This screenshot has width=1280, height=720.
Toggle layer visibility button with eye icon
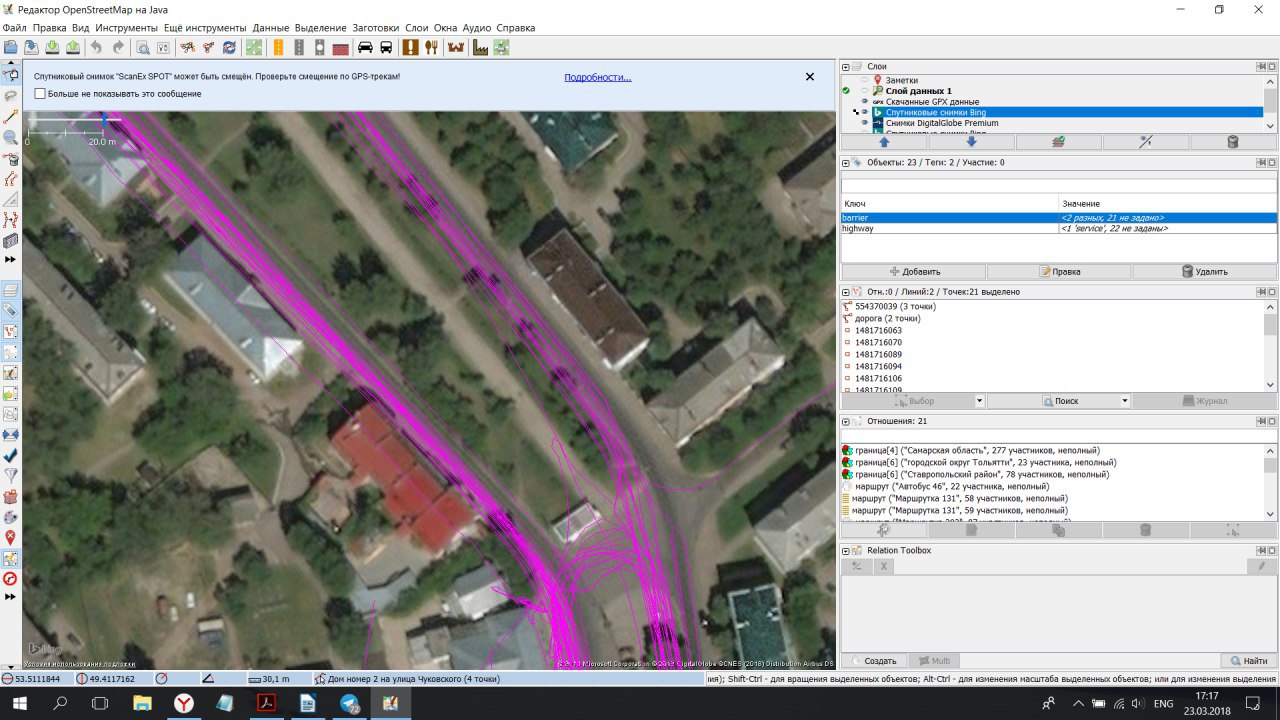(1146, 142)
